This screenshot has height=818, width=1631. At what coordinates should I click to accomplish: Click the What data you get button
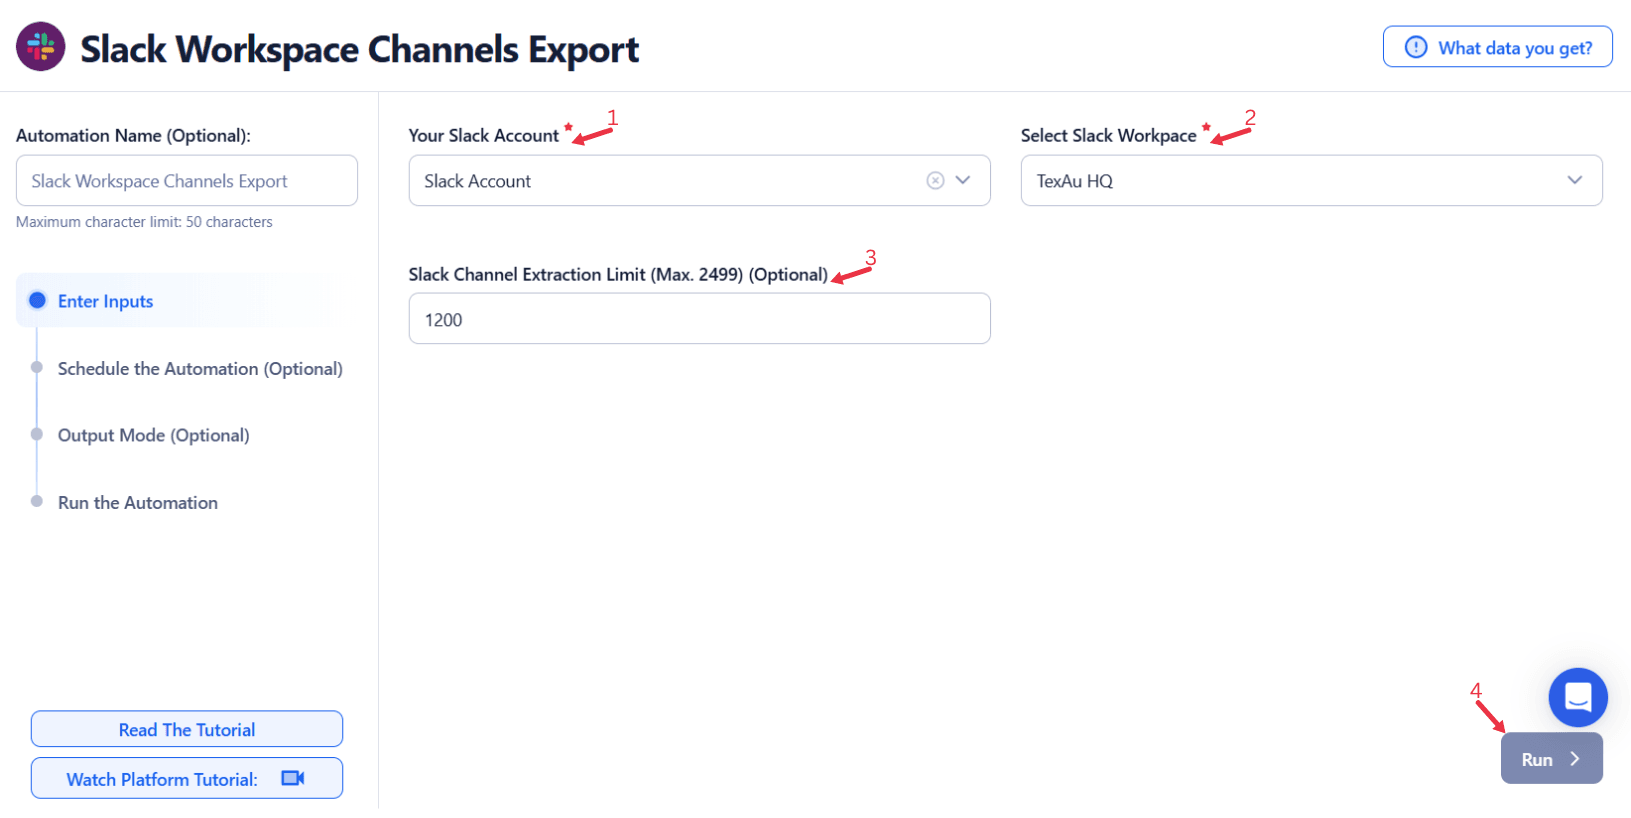pyautogui.click(x=1497, y=47)
